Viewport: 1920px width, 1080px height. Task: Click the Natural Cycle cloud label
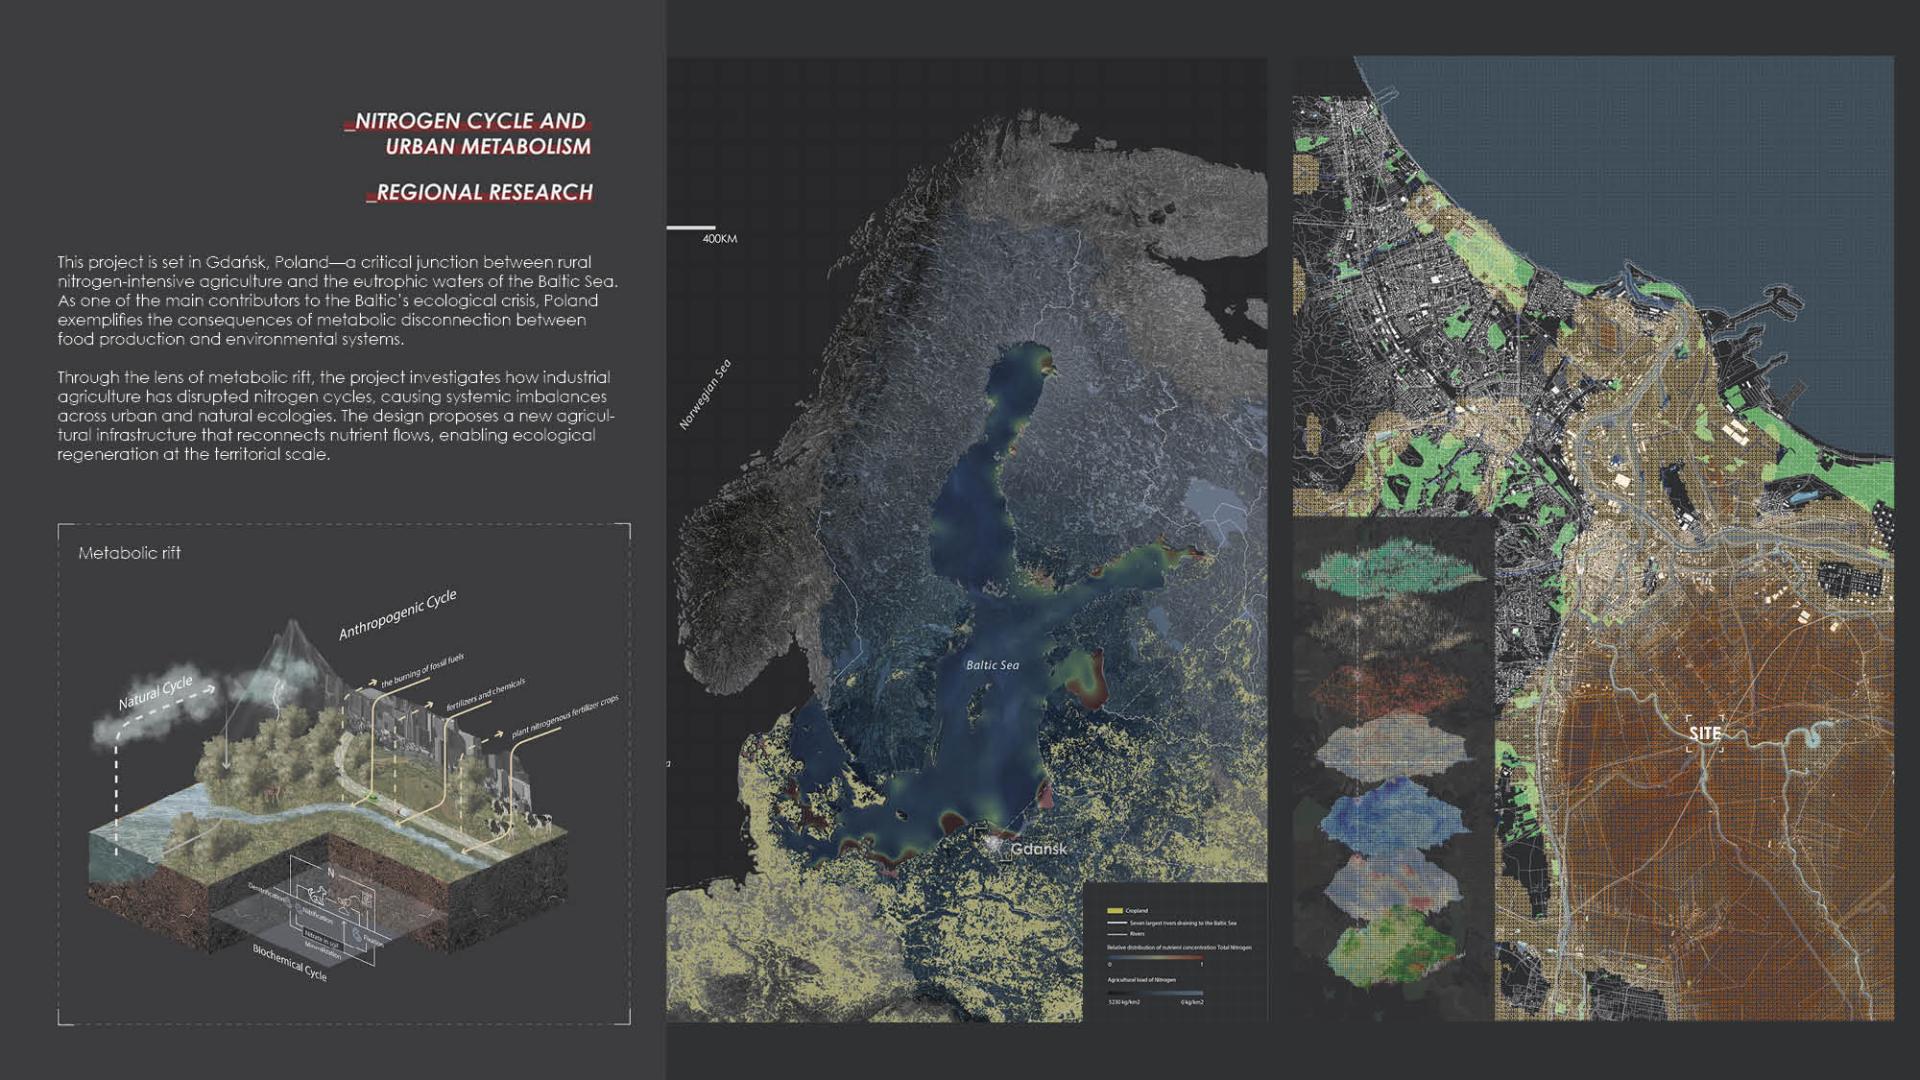click(x=155, y=692)
